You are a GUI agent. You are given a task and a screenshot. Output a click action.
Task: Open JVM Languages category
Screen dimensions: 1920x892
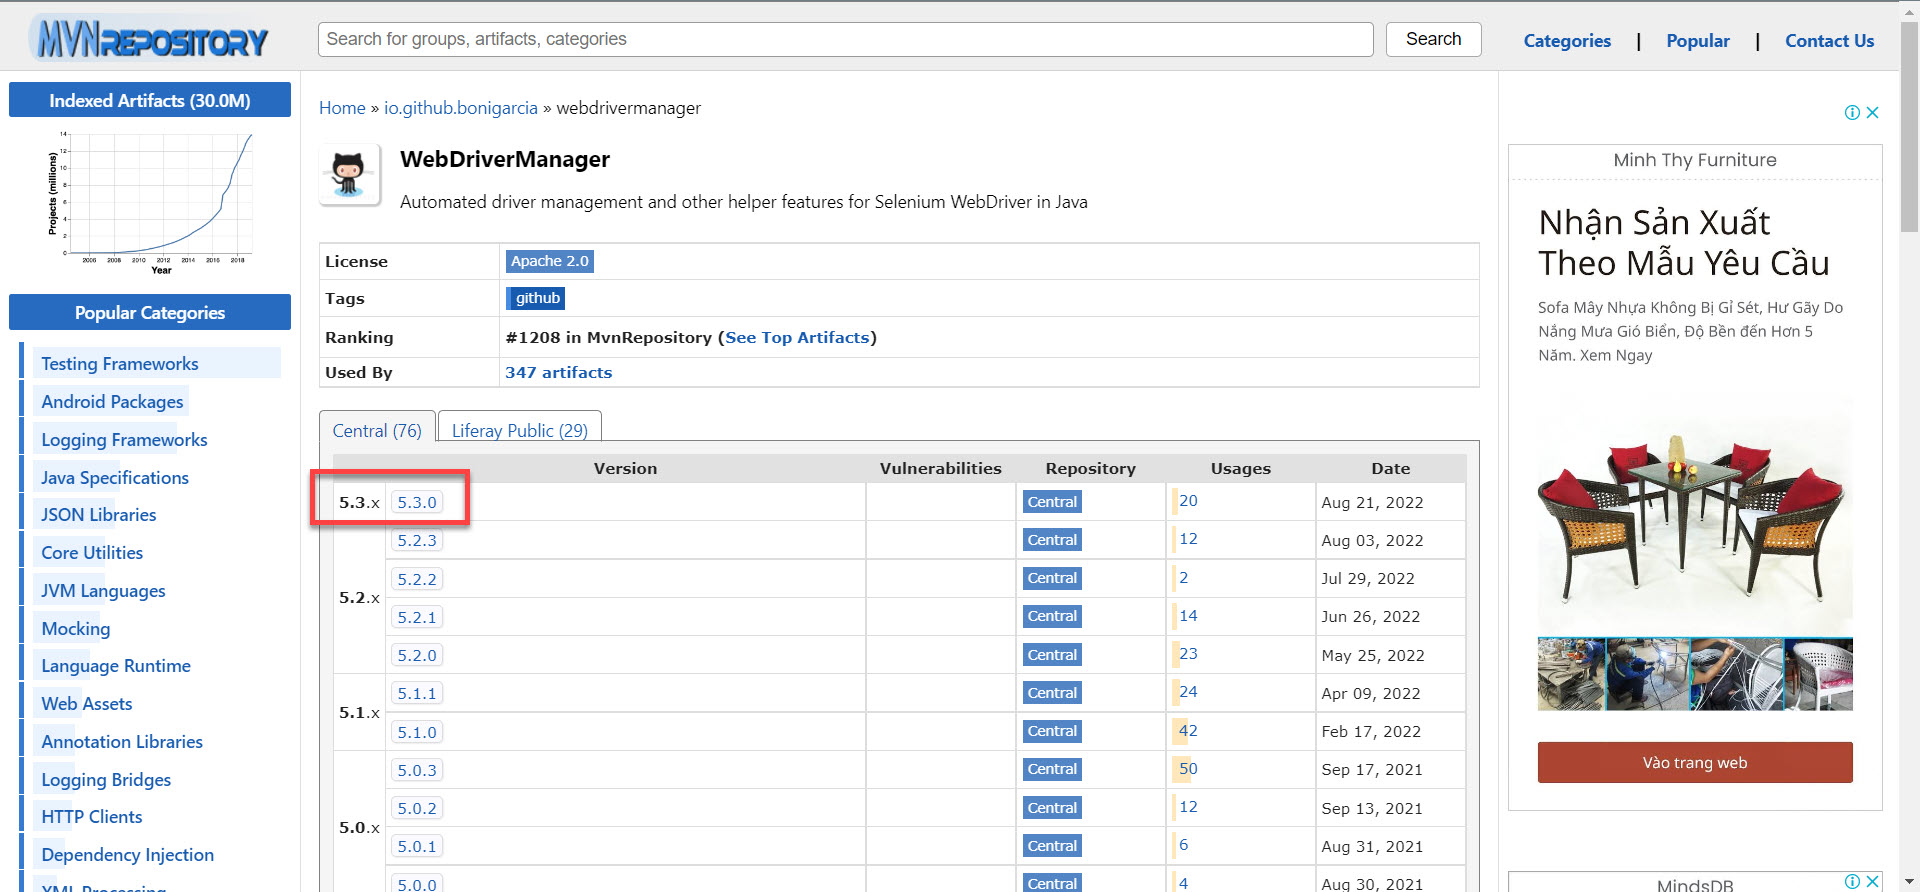(x=103, y=591)
